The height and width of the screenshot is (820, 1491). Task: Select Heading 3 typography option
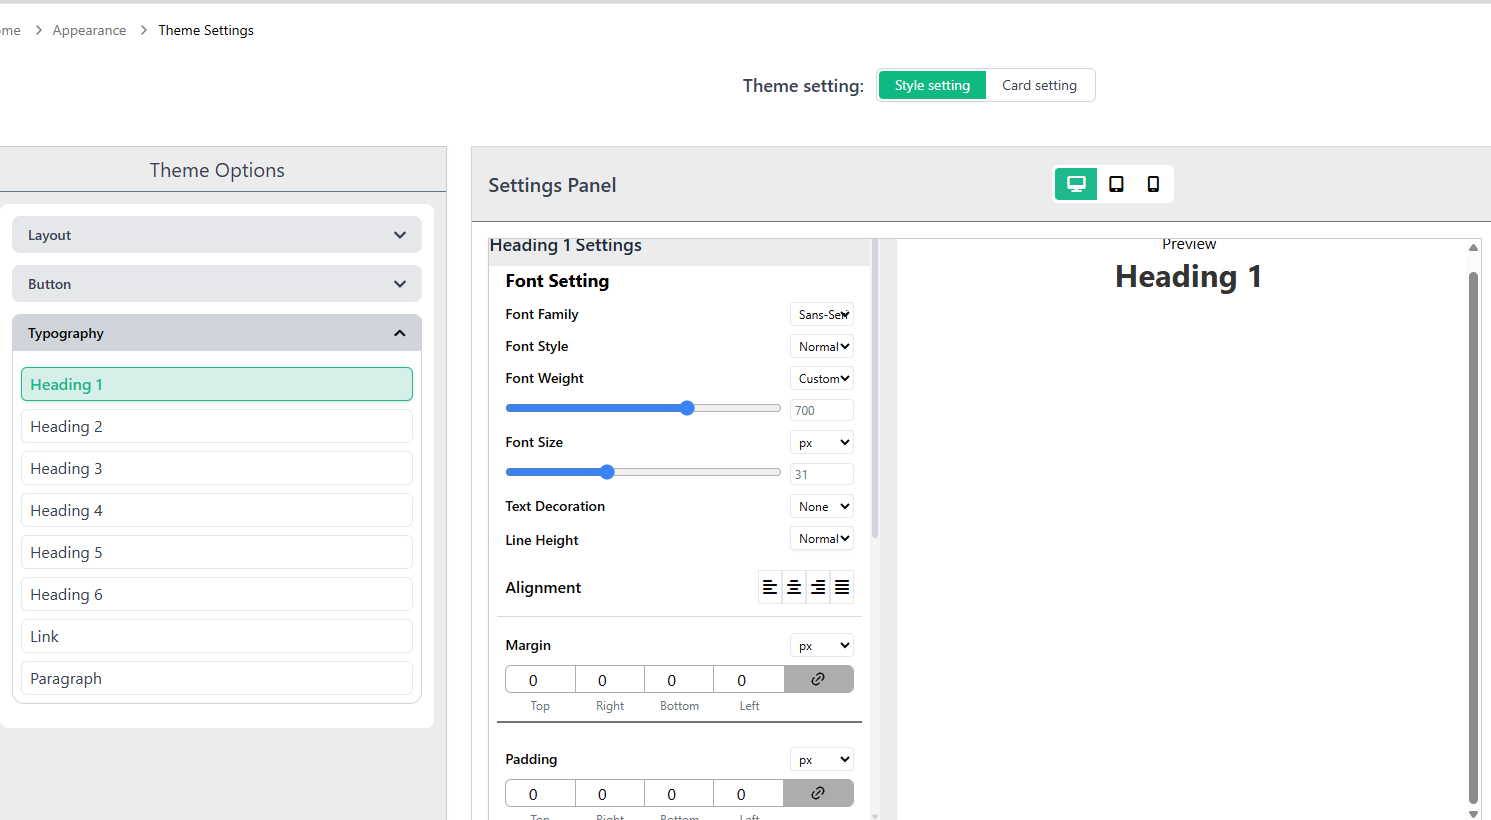[x=217, y=468]
